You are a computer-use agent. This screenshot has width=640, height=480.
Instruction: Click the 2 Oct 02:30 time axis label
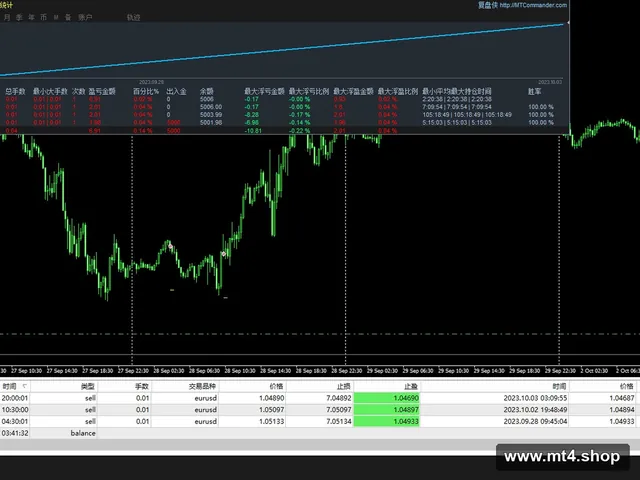[594, 371]
